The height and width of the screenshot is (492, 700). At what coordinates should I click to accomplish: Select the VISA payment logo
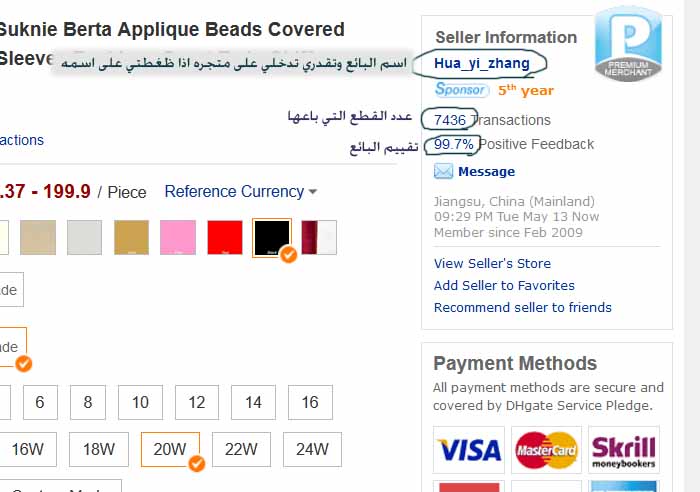(468, 450)
